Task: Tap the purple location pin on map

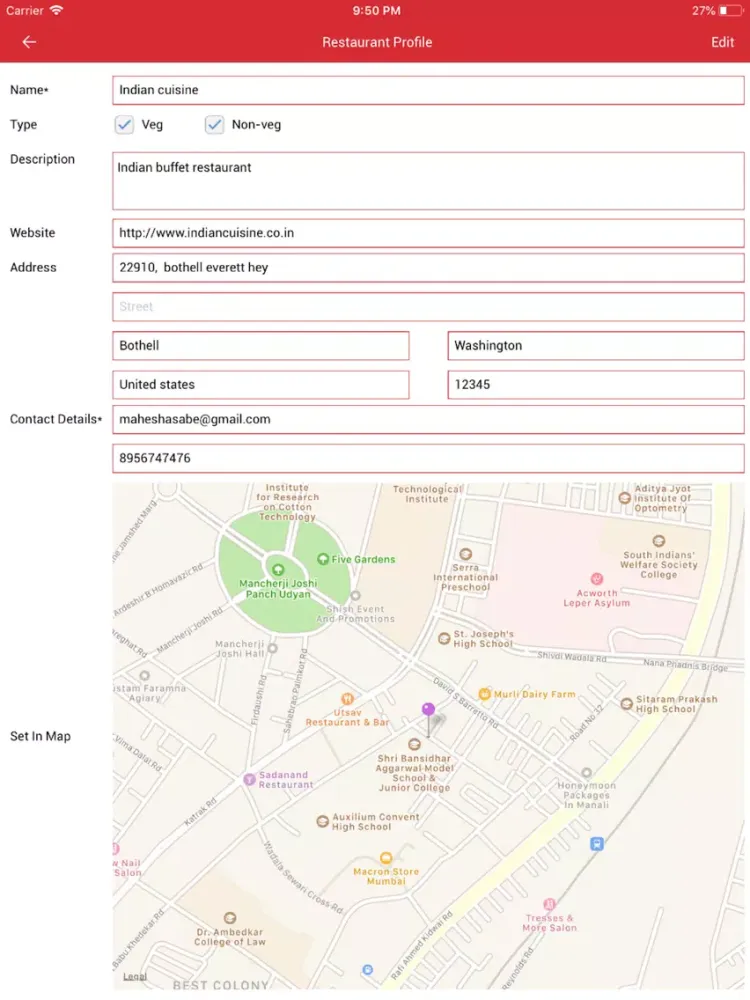Action: tap(429, 710)
